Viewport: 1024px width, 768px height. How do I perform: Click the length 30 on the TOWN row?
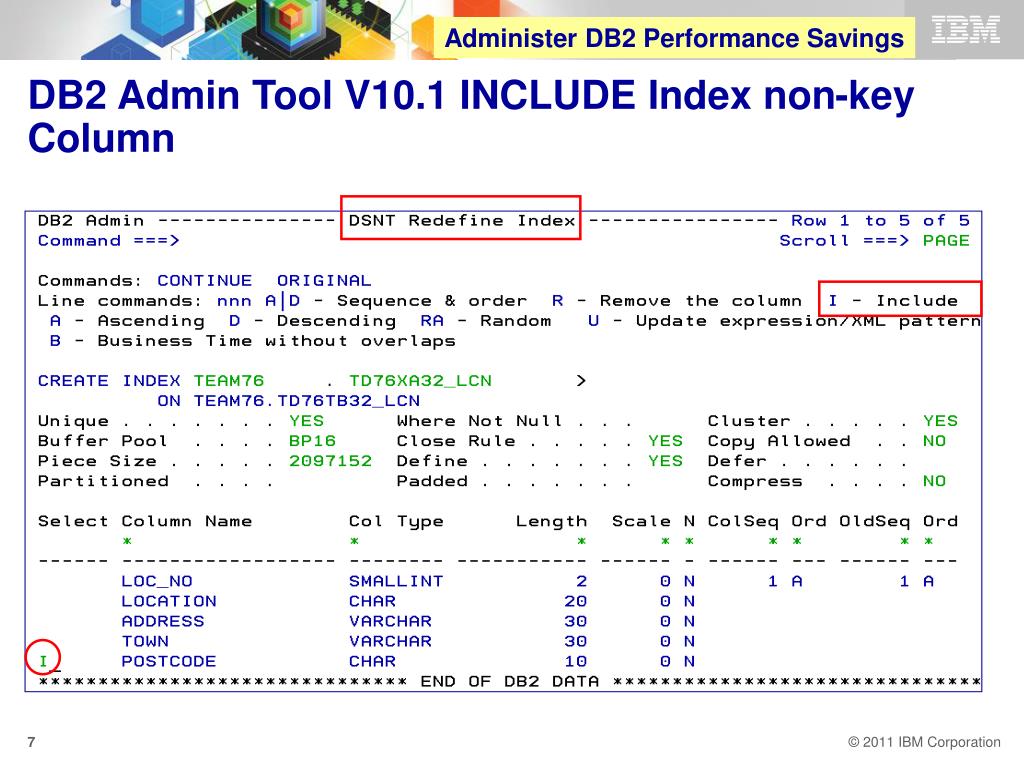575,641
